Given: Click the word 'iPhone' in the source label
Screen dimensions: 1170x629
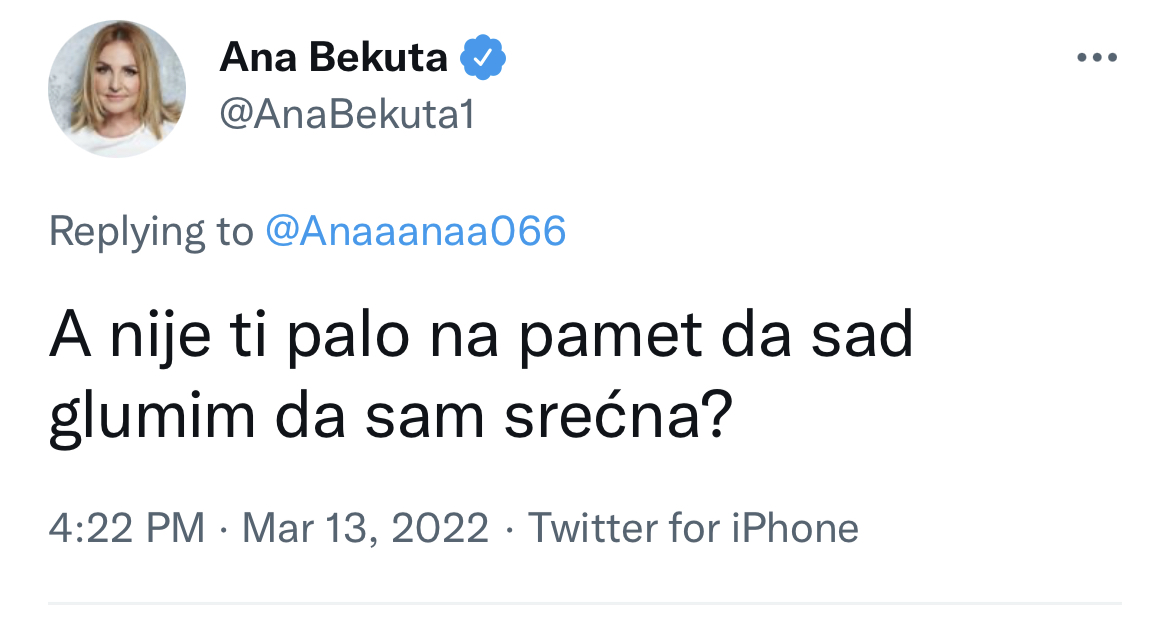Looking at the screenshot, I should click(x=795, y=528).
